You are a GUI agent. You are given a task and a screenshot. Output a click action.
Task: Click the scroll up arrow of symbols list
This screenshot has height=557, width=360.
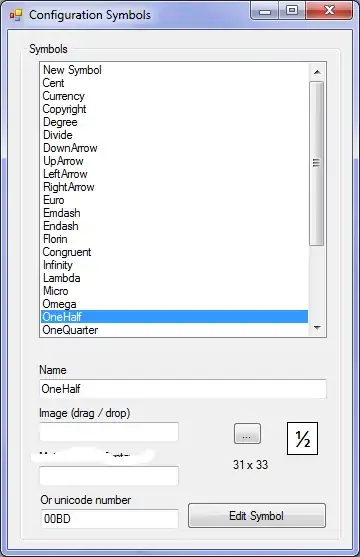pyautogui.click(x=317, y=72)
